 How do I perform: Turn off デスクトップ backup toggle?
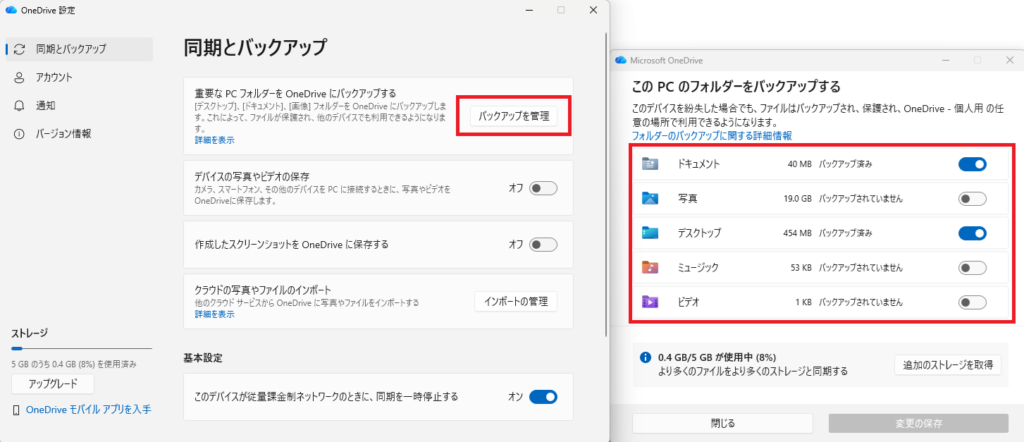(x=972, y=233)
